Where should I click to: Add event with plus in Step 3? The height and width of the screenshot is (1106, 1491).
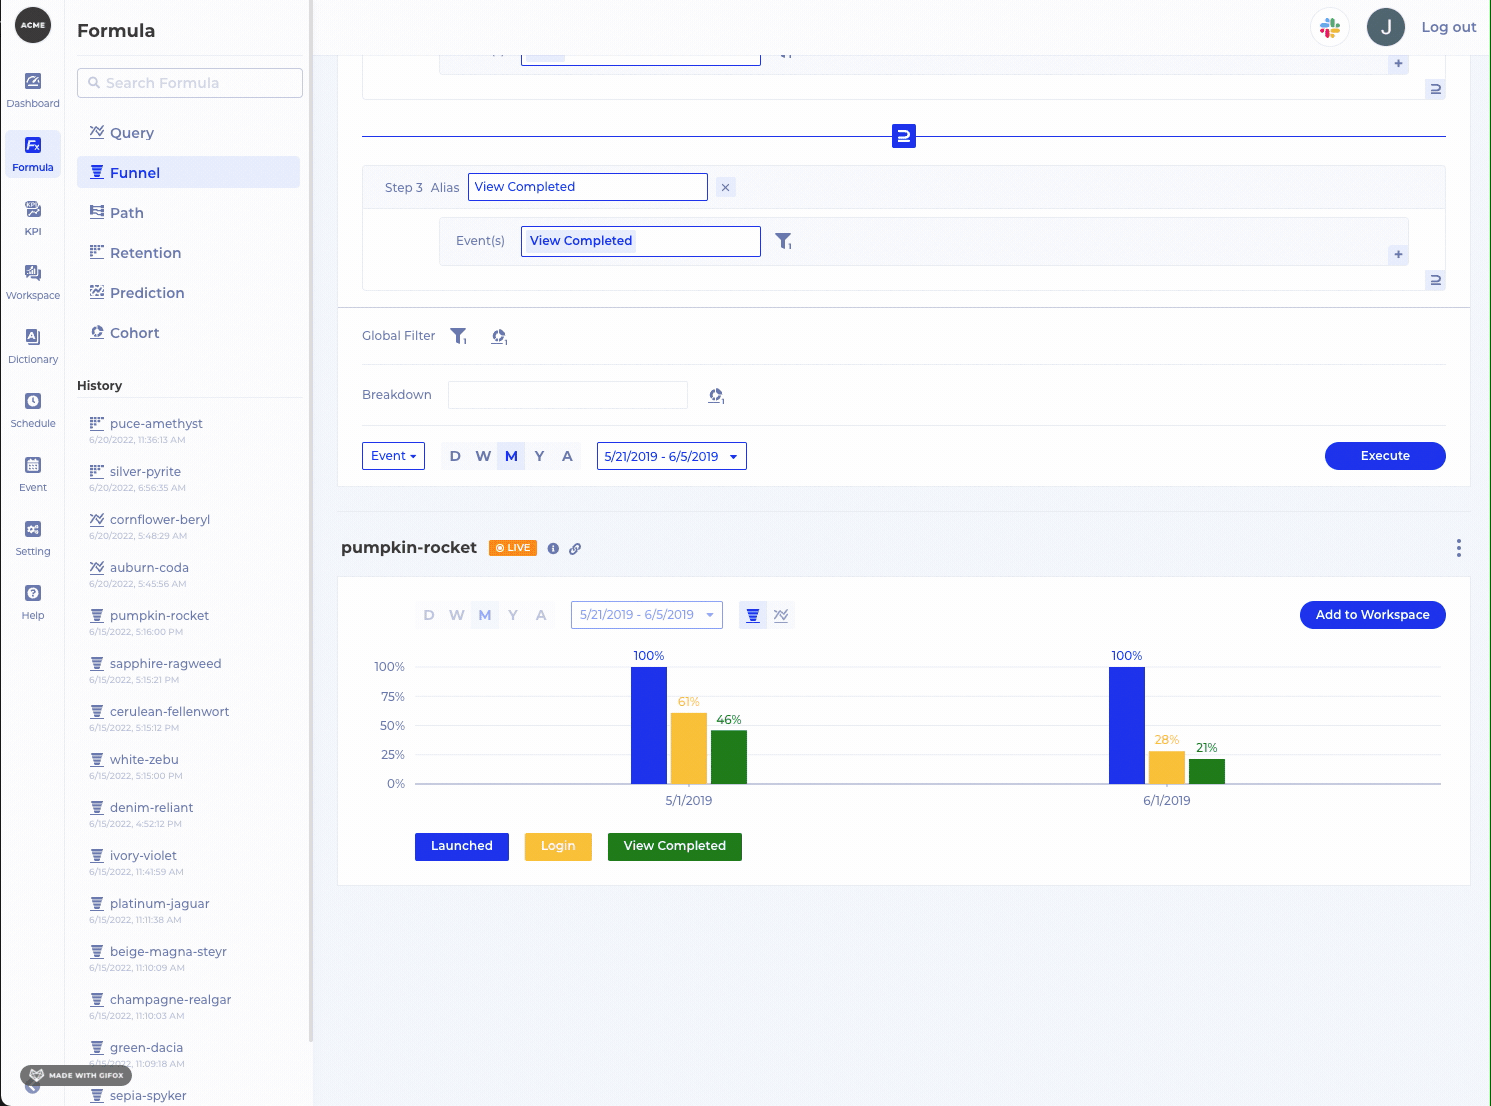[1398, 254]
